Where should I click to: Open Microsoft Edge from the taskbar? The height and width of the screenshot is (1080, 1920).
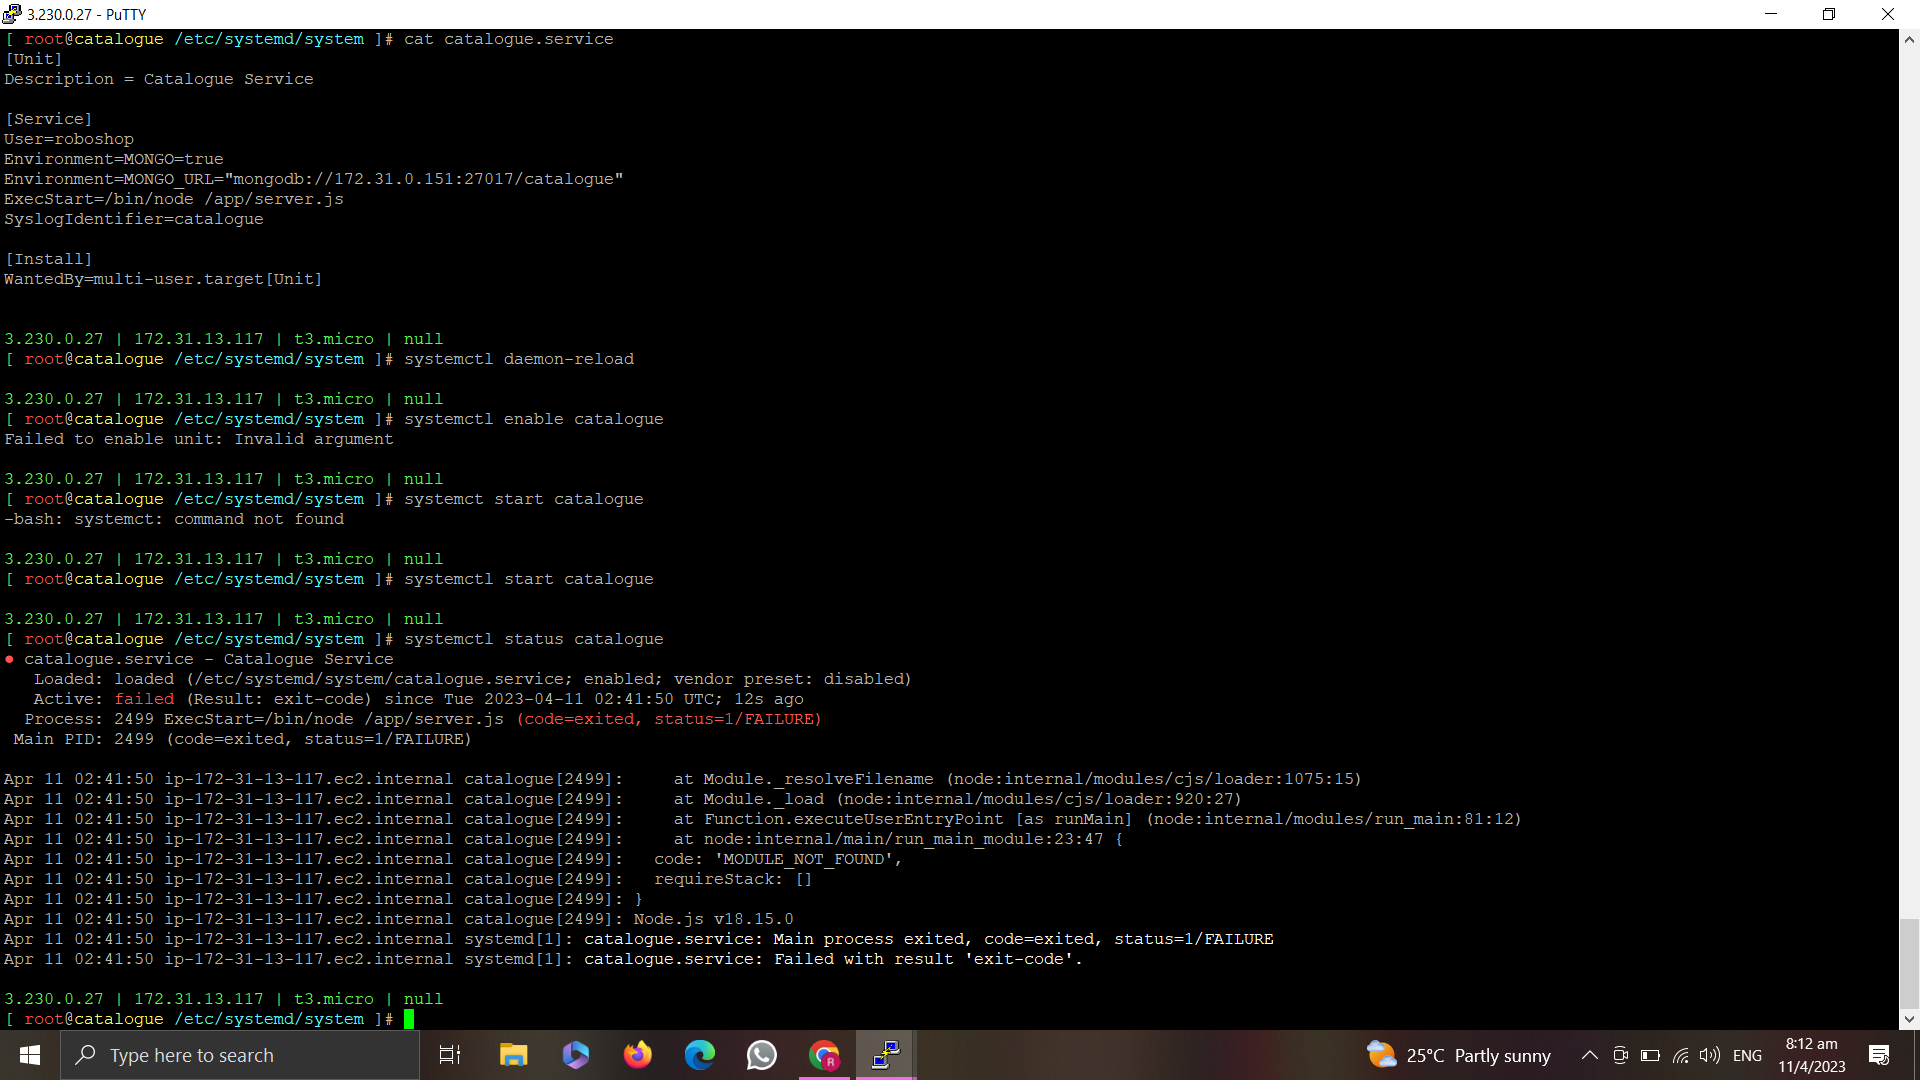[699, 1054]
